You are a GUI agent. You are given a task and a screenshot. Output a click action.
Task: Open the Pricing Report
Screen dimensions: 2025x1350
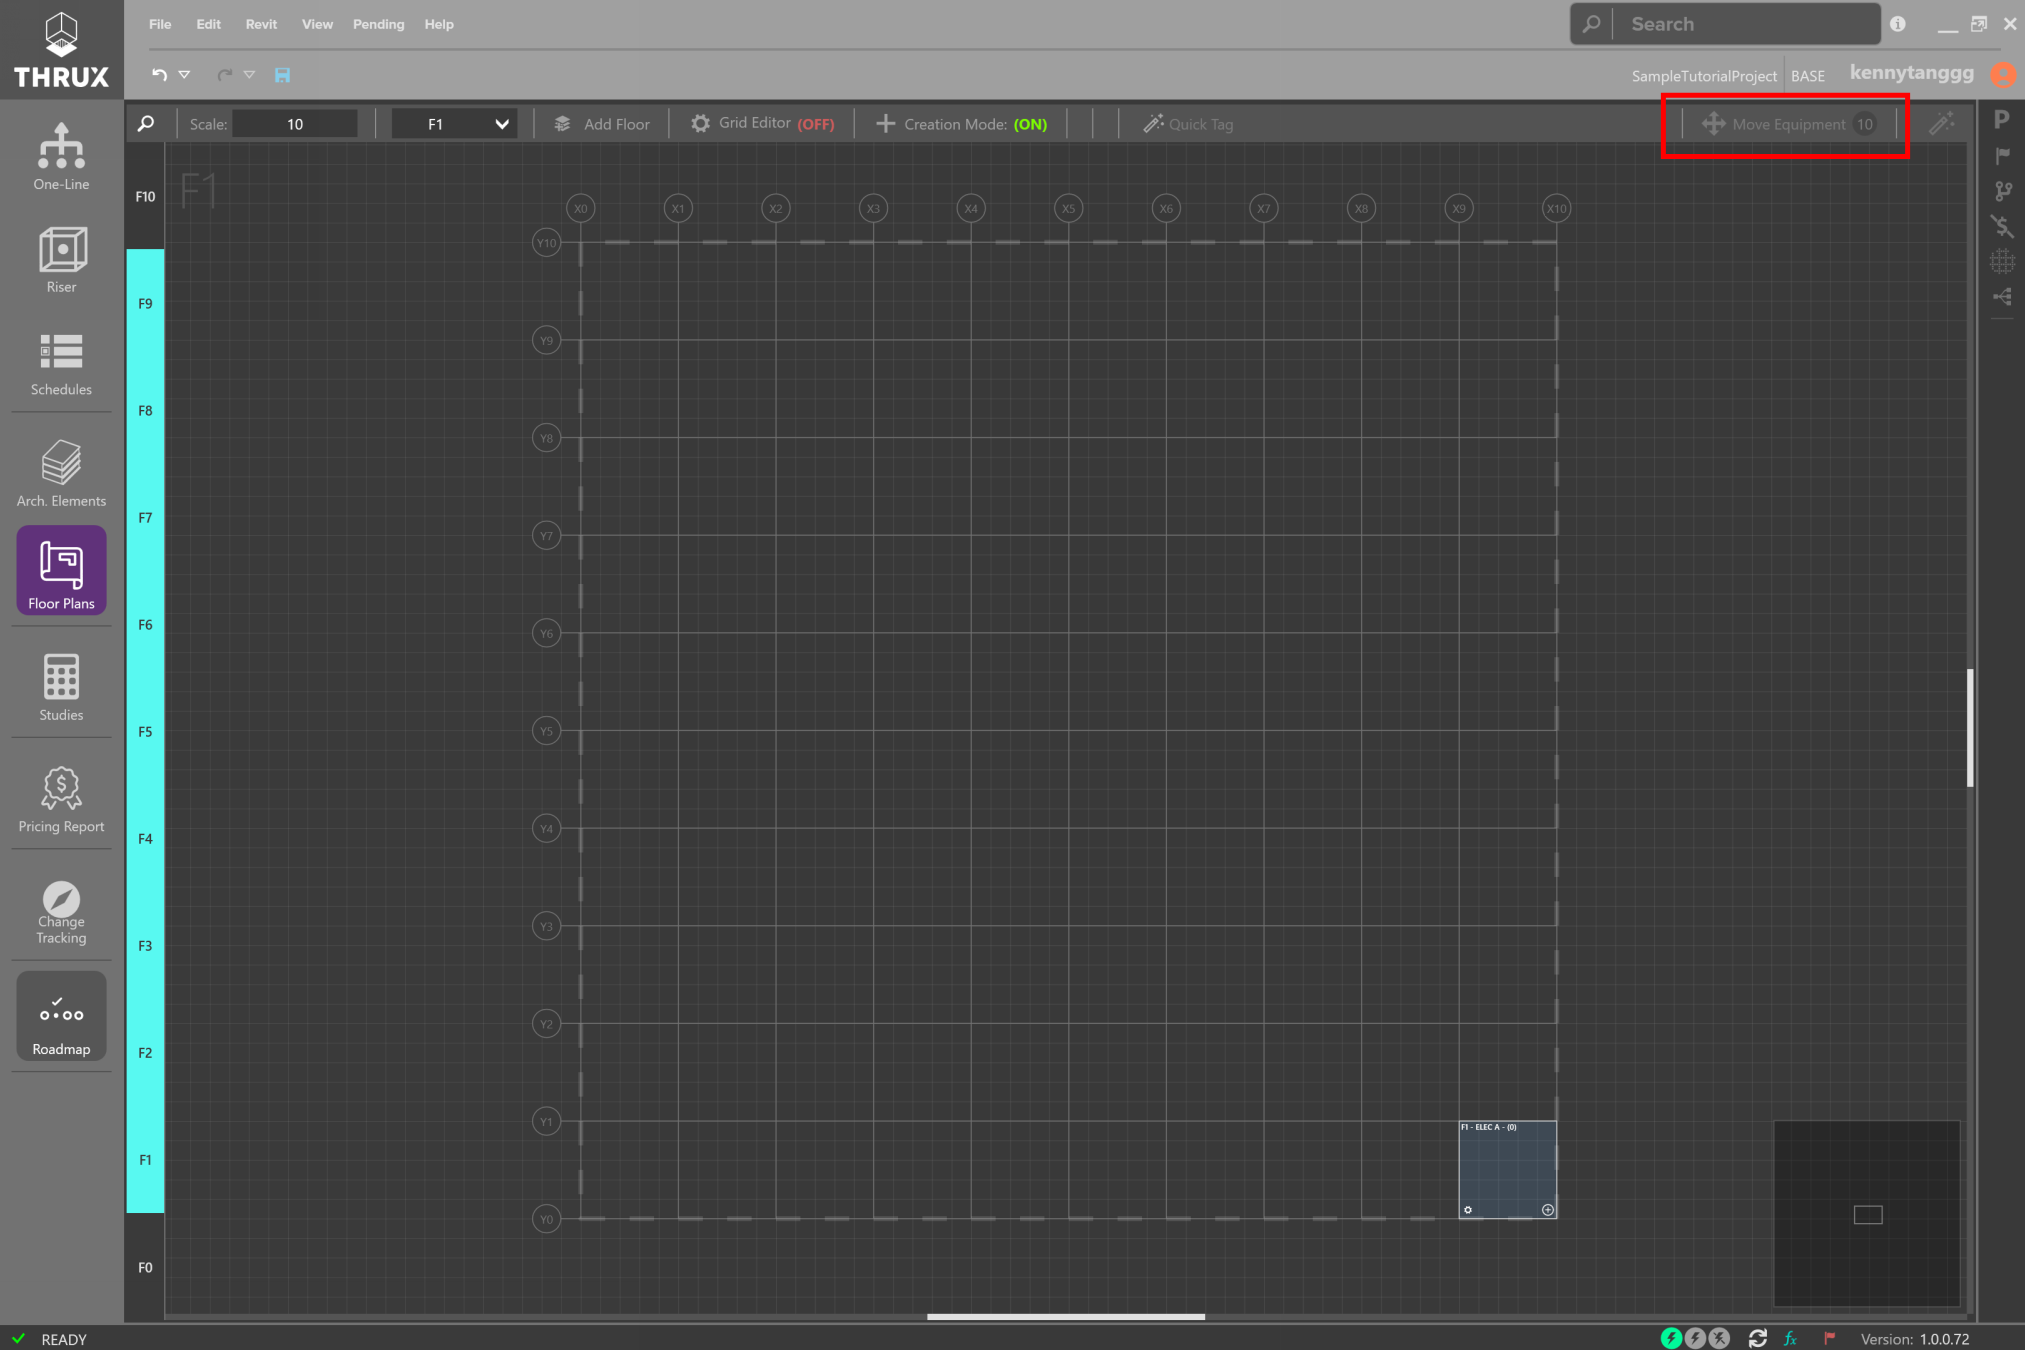click(61, 798)
